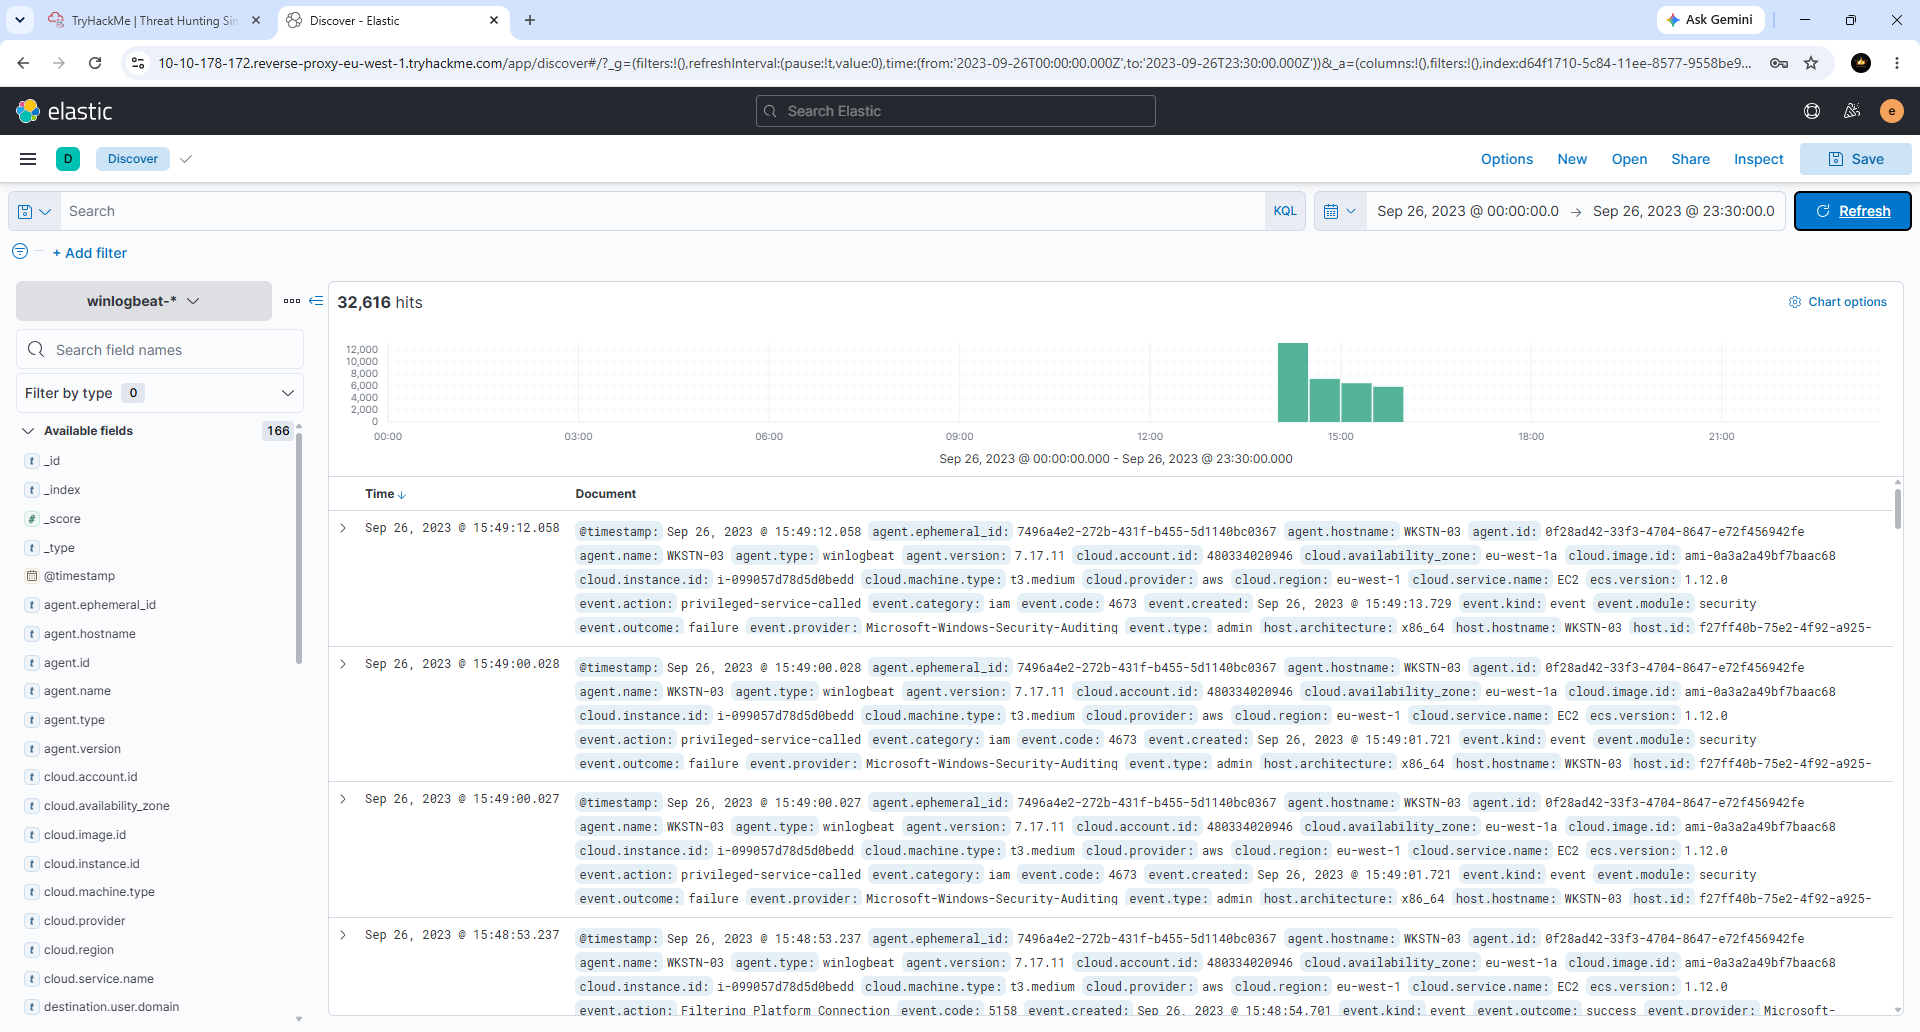The image size is (1920, 1032).
Task: Click the Save button
Action: 1855,159
